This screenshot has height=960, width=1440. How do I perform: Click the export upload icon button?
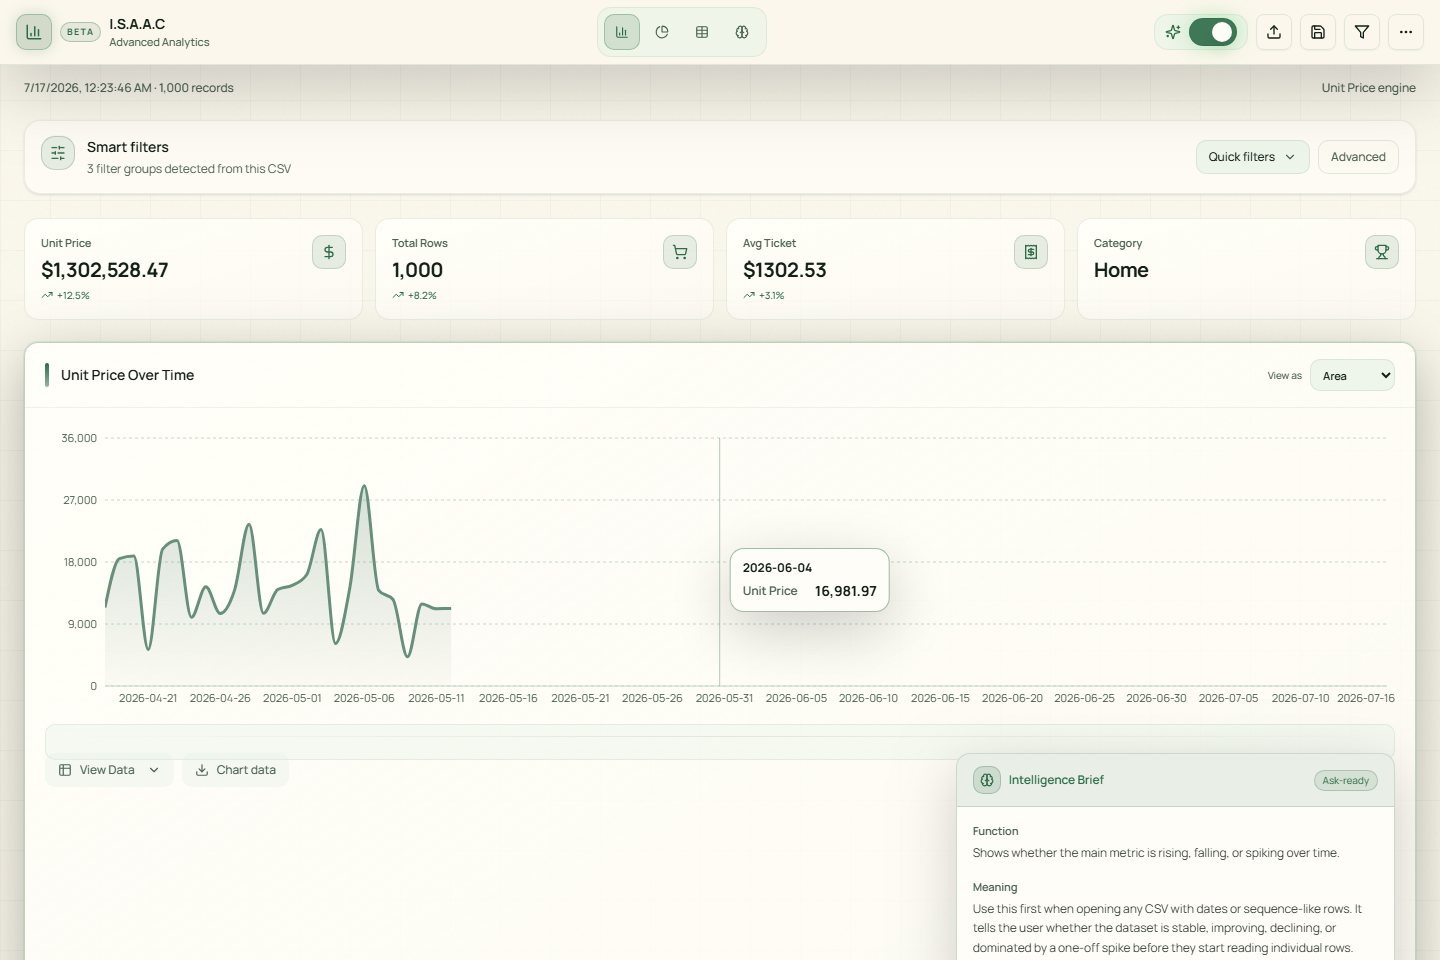[1274, 32]
